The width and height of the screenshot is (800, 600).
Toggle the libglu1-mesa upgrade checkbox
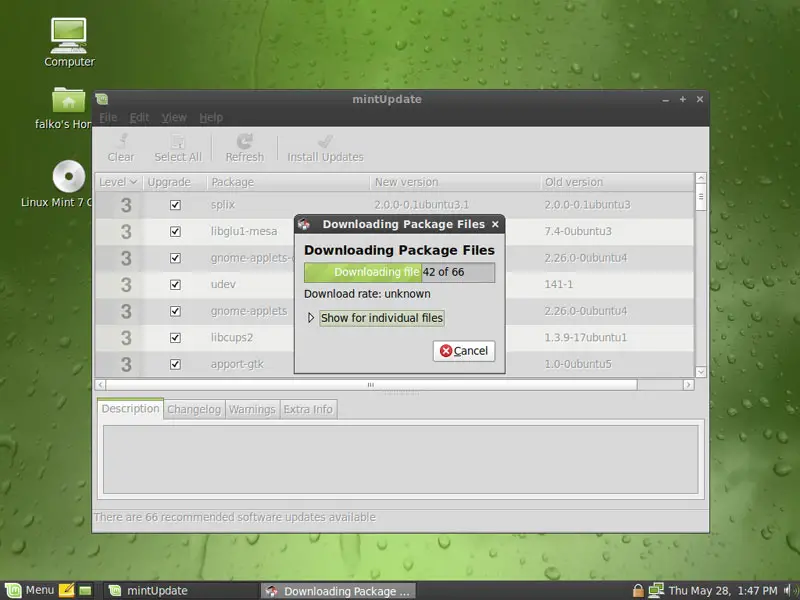pyautogui.click(x=175, y=231)
